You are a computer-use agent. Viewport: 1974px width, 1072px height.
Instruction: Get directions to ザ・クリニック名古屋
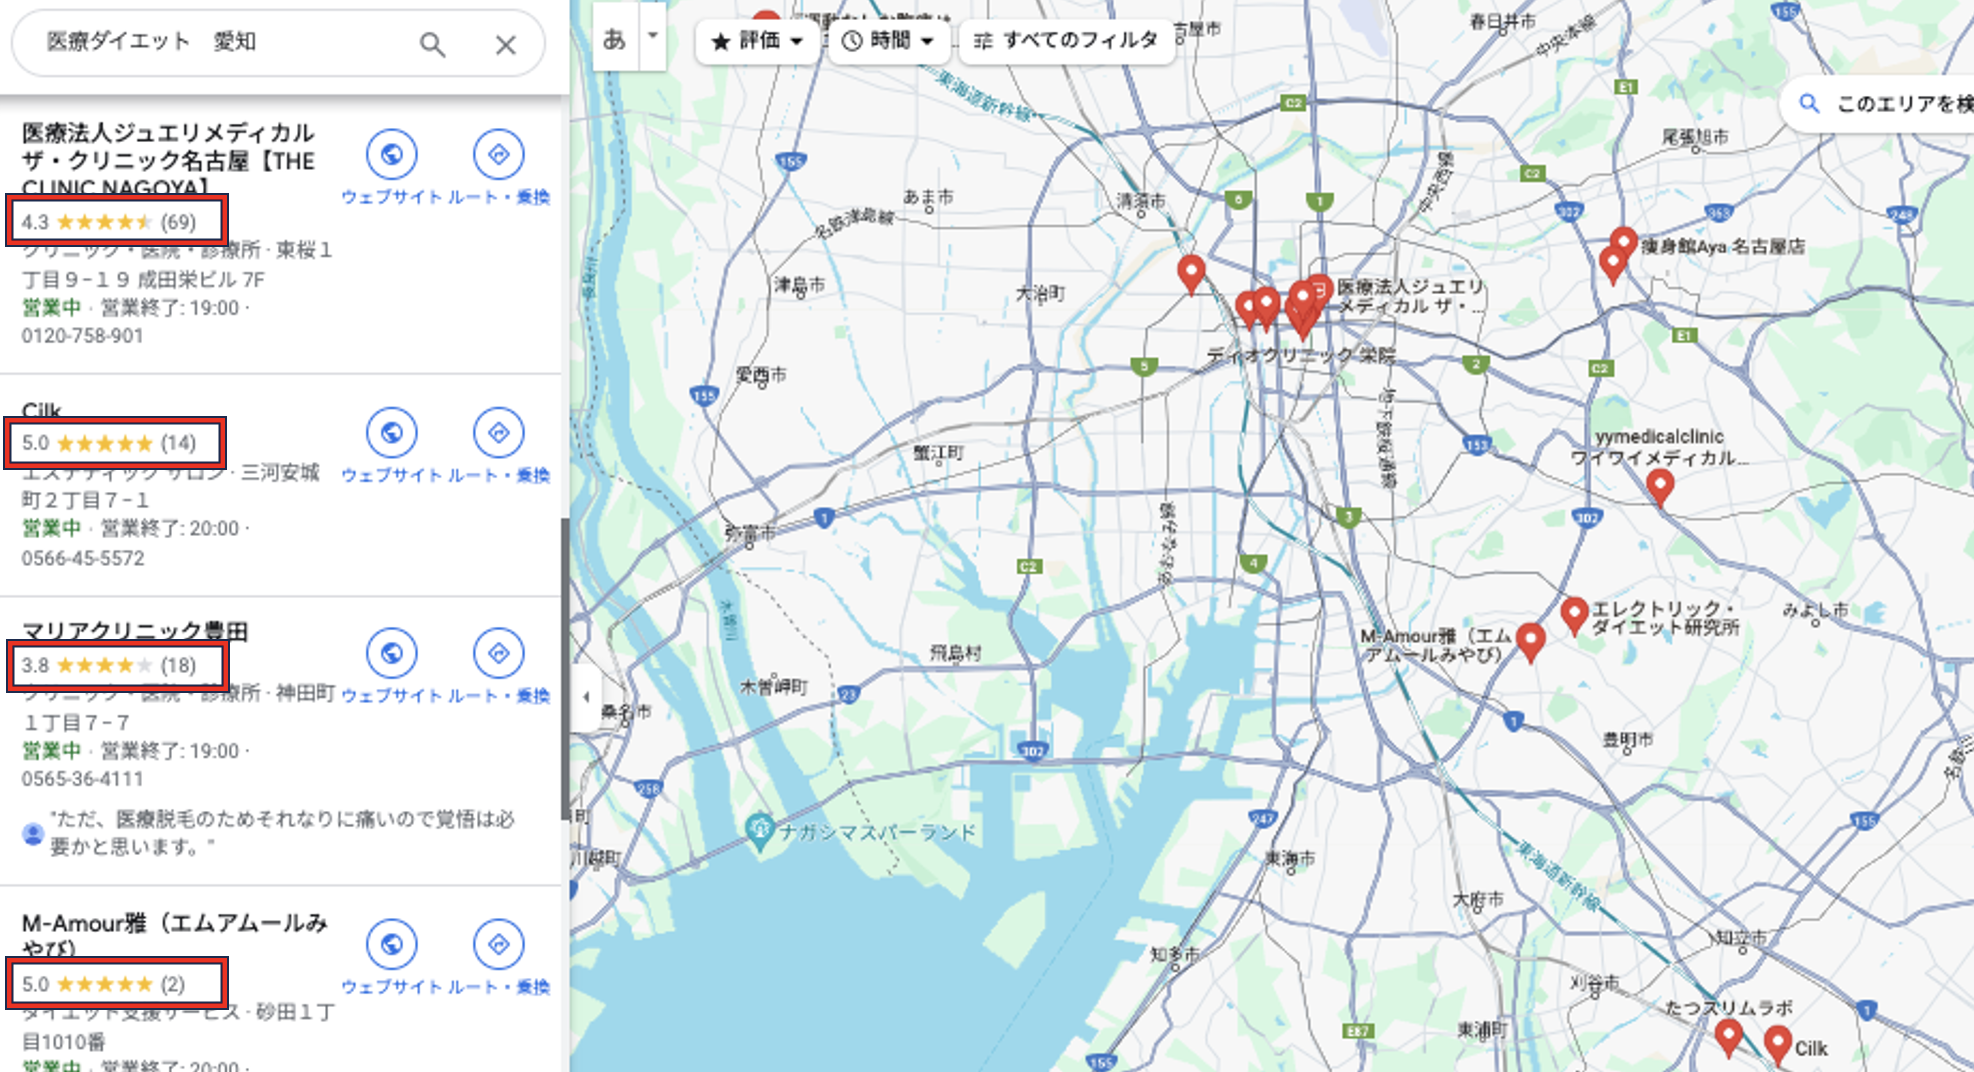[x=498, y=154]
